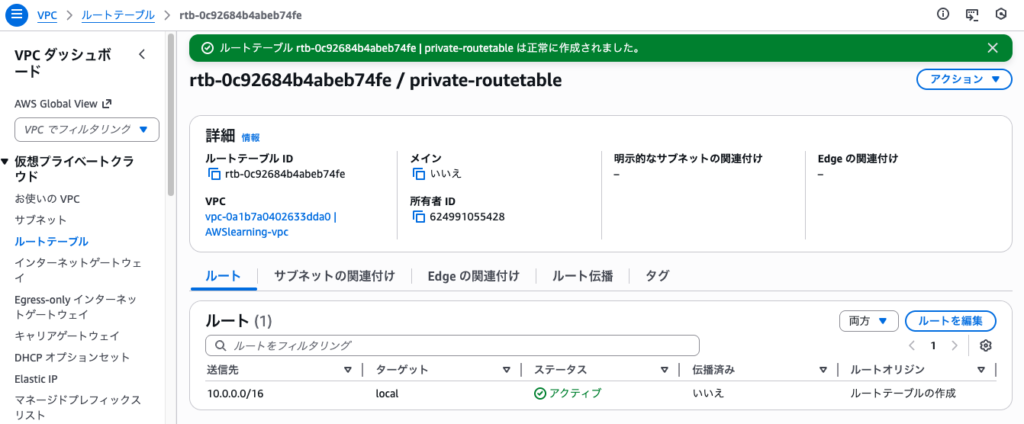The width and height of the screenshot is (1024, 424).
Task: Collapse the 仮想プライベートクラウド section
Action: (5, 162)
